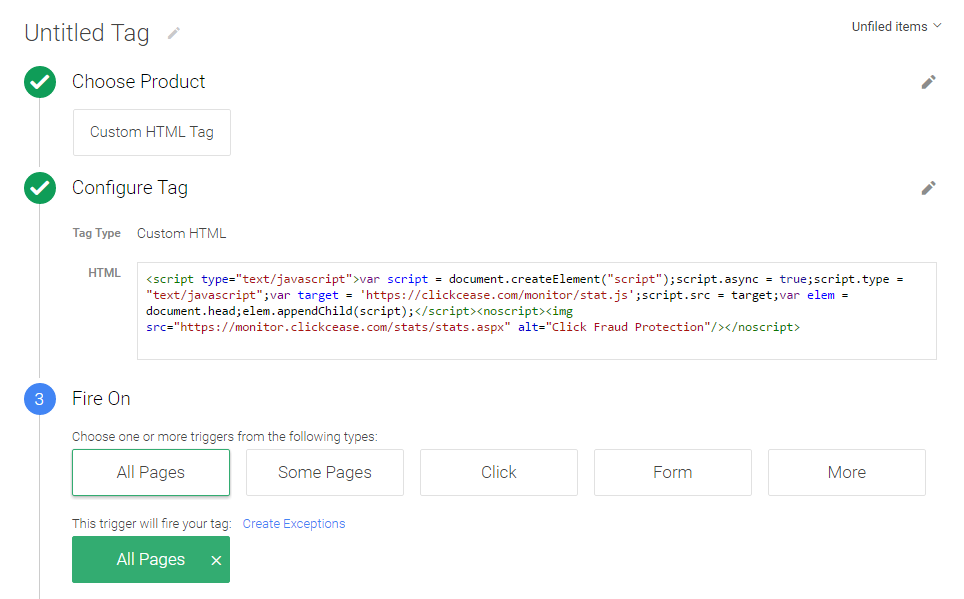This screenshot has width=964, height=599.
Task: Open the Create Exceptions link
Action: click(294, 523)
